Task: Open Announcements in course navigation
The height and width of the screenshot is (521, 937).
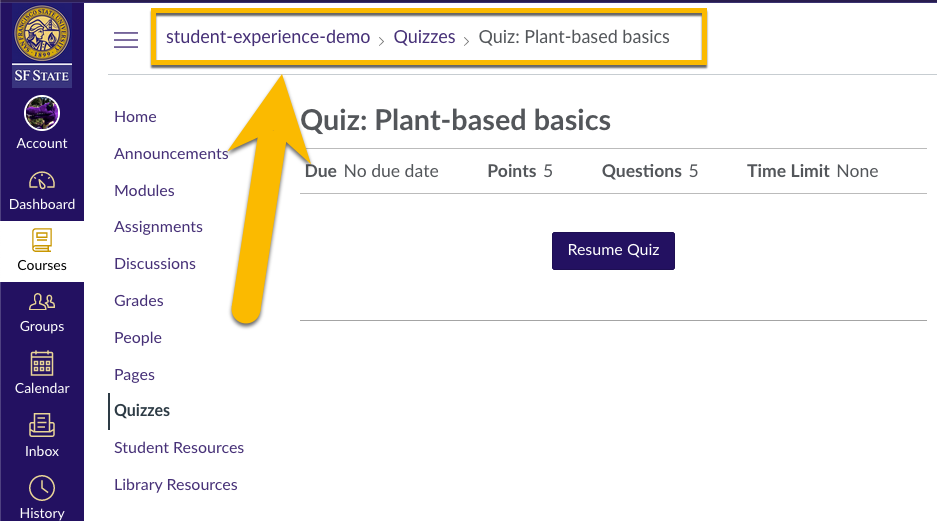Action: [171, 154]
